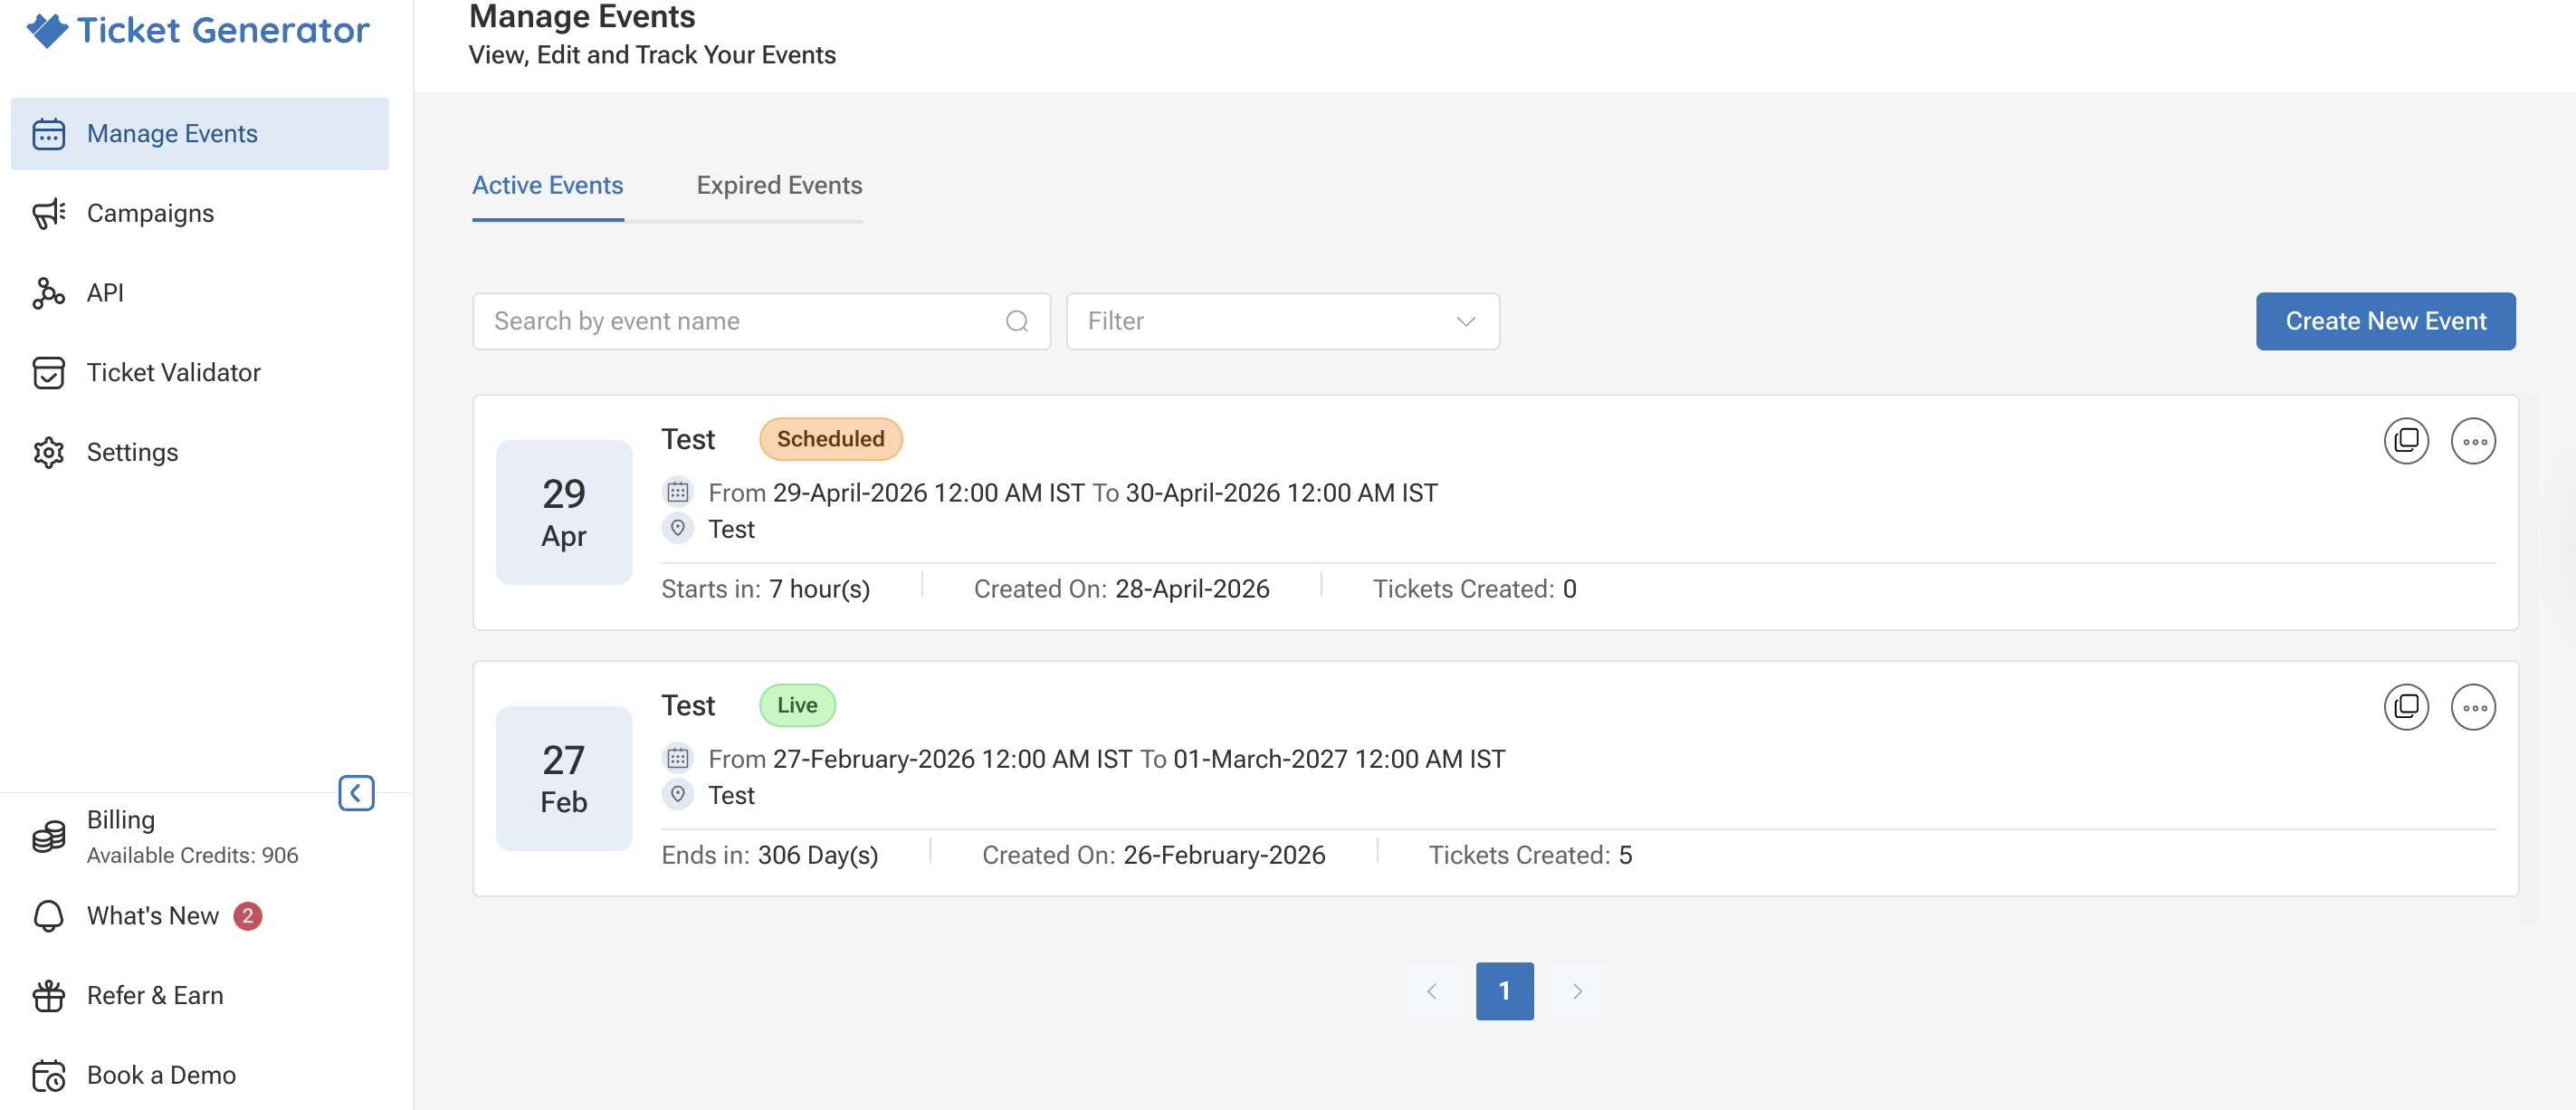Select Manage Events in the sidebar
This screenshot has width=2576, height=1110.
[200, 134]
